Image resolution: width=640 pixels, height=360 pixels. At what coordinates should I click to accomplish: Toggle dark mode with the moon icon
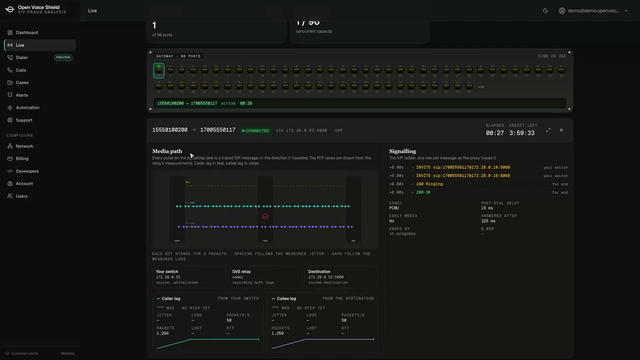coord(545,11)
